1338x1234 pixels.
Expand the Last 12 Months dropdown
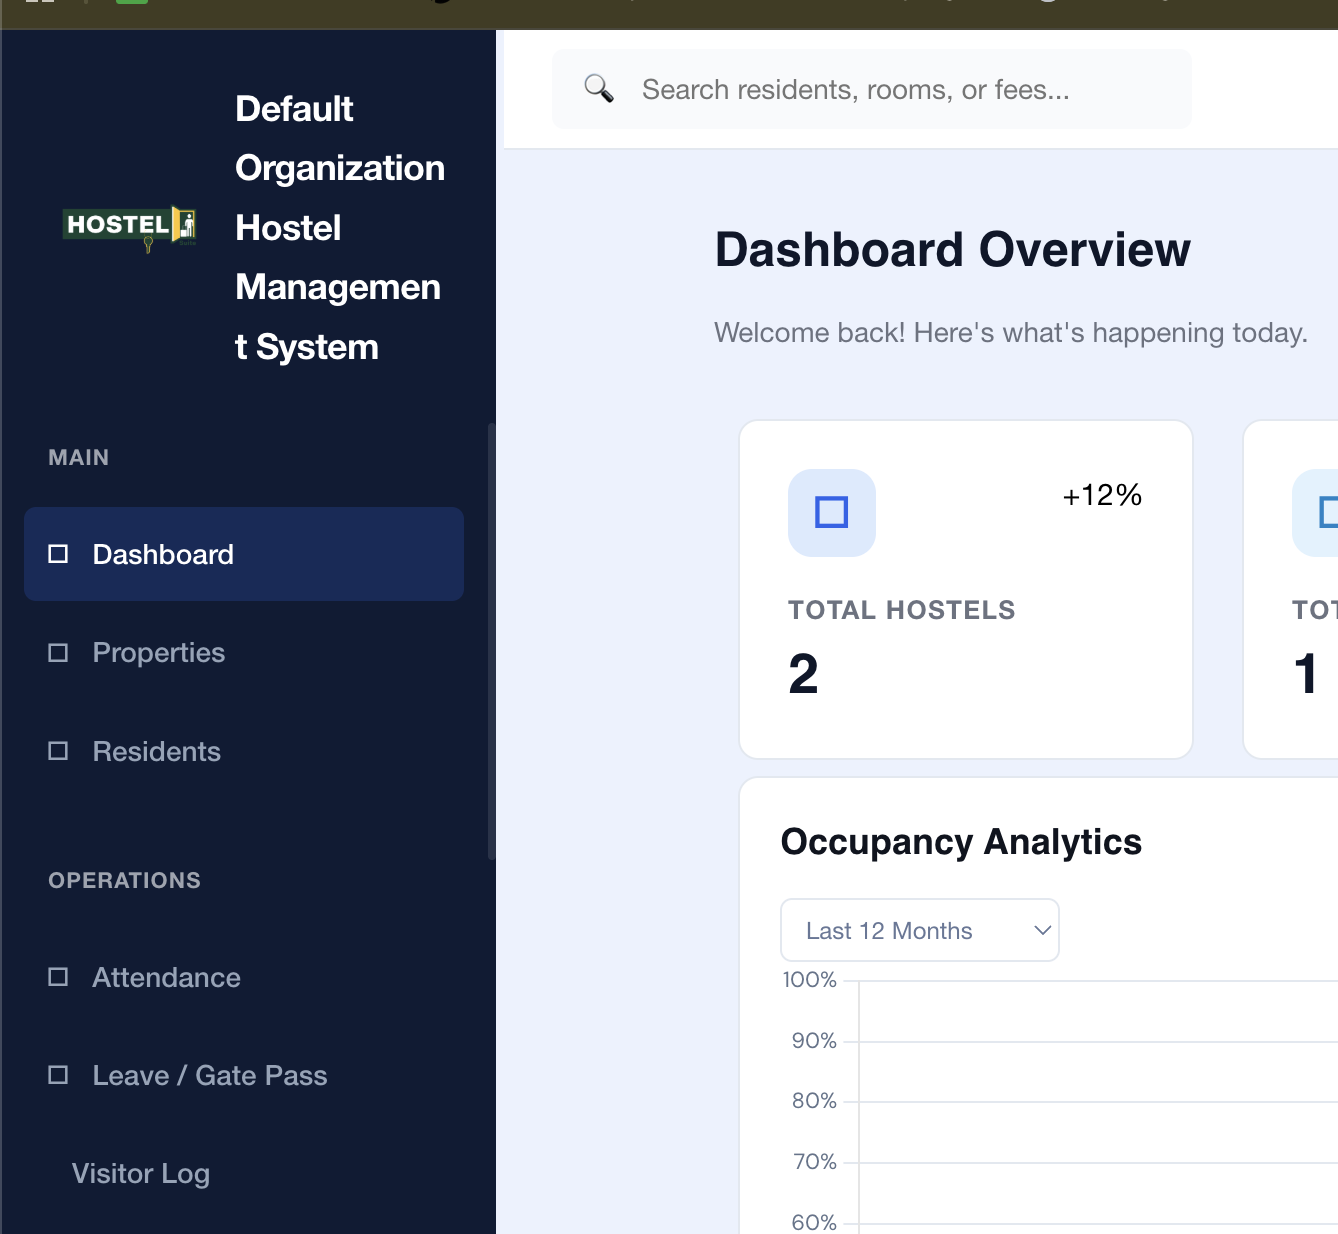tap(920, 930)
